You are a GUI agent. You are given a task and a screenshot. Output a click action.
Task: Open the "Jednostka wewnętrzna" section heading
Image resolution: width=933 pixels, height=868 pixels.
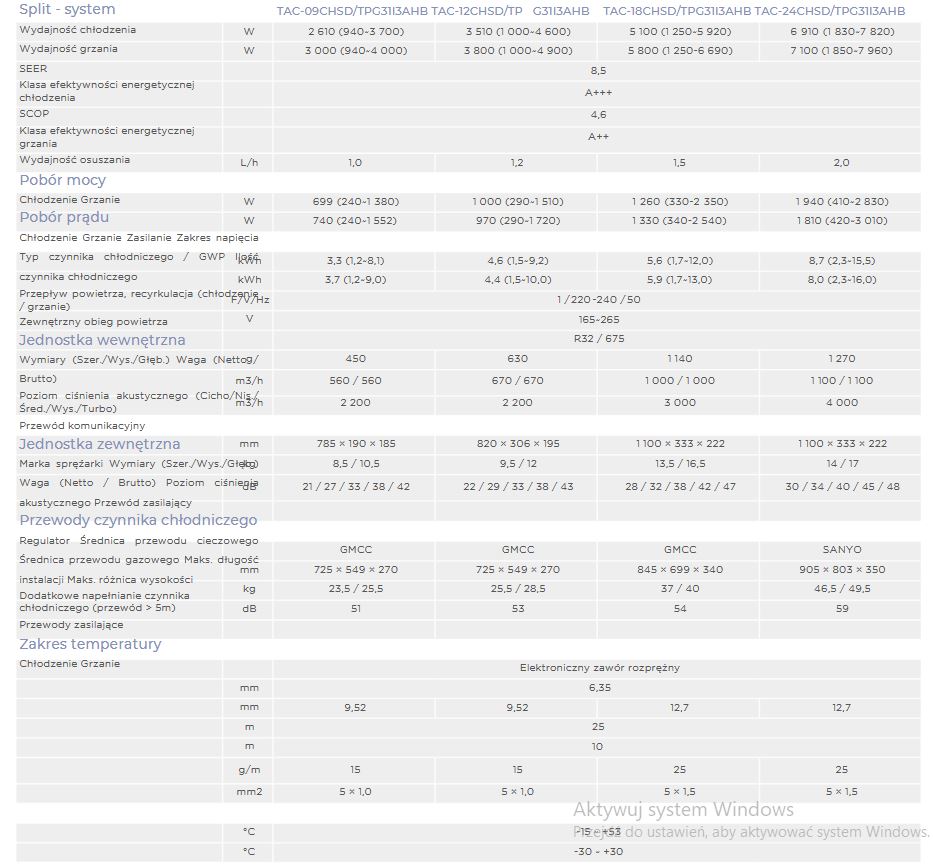(x=102, y=340)
